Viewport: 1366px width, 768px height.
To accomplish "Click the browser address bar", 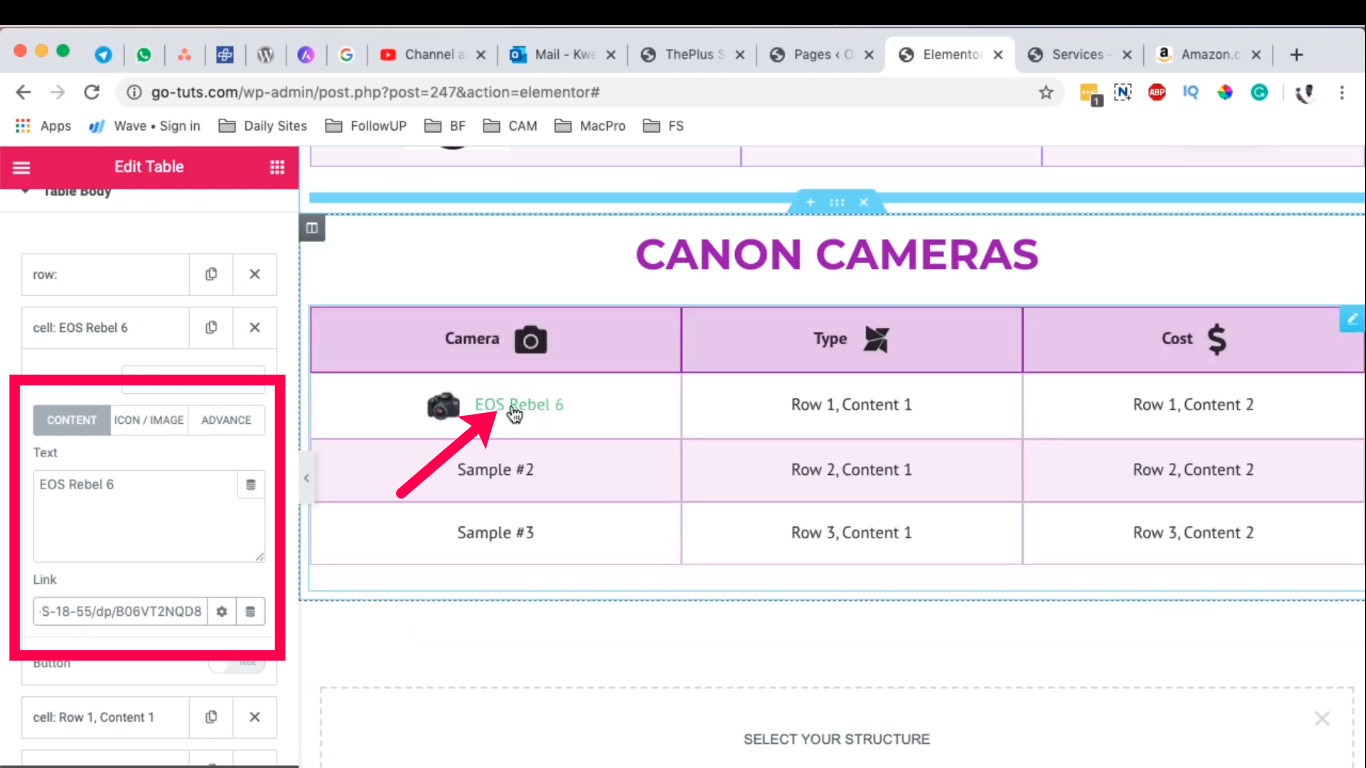I will click(590, 92).
